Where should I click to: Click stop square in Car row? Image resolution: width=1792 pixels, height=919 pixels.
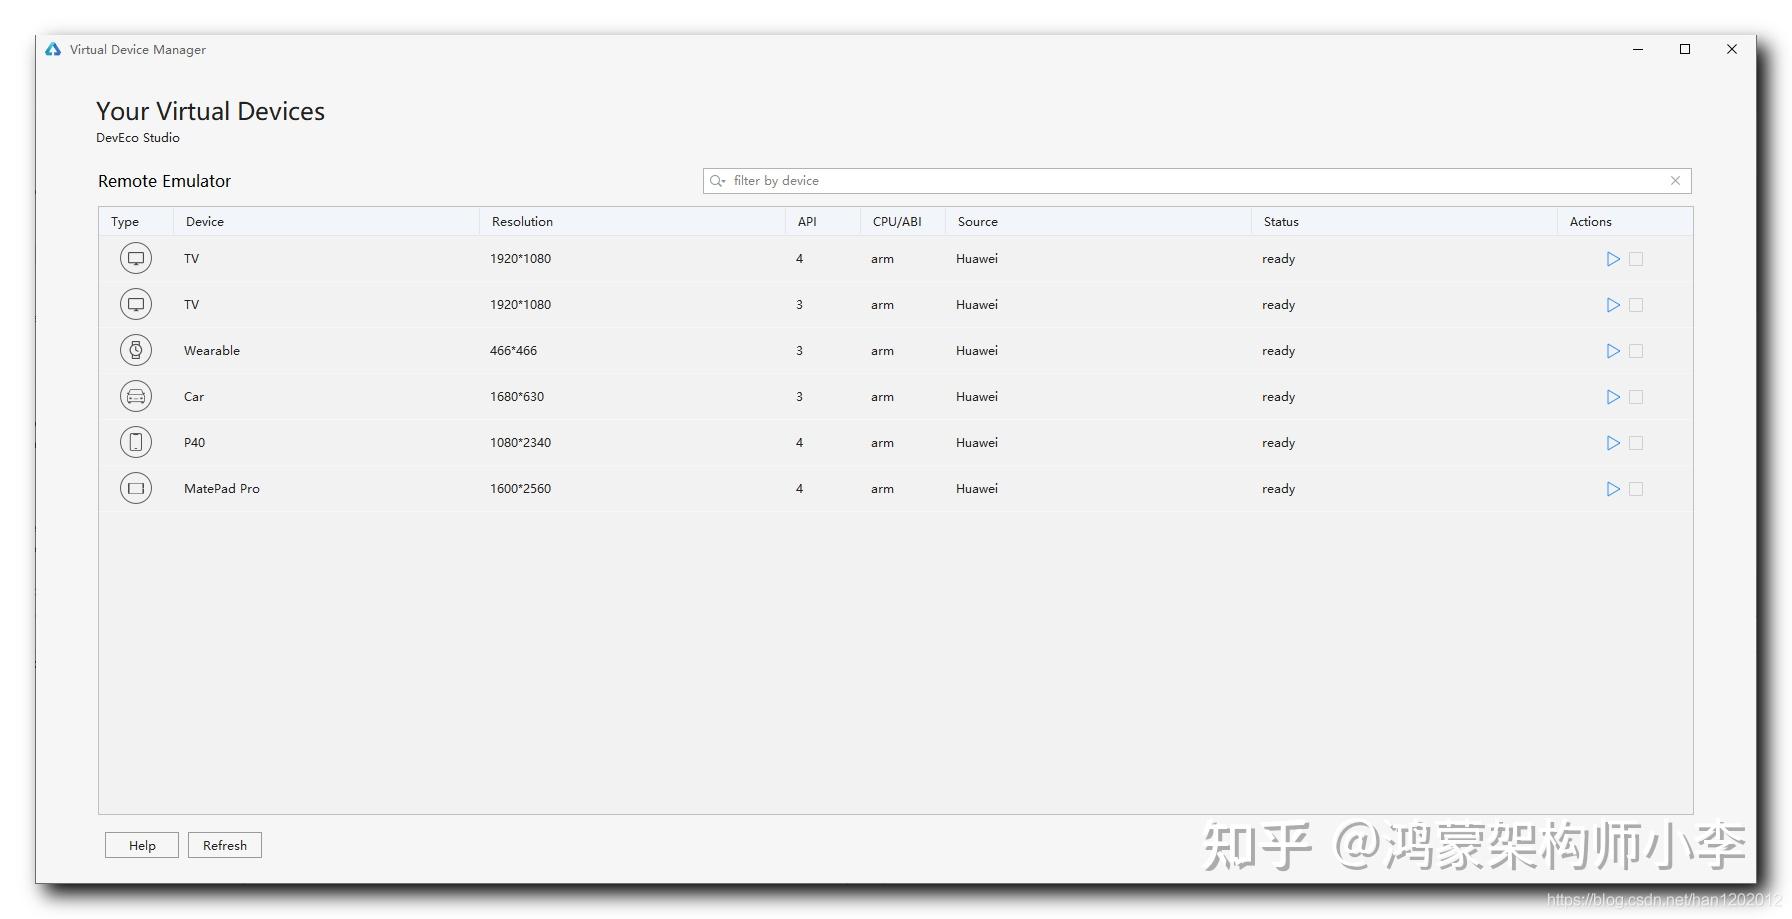click(x=1636, y=397)
